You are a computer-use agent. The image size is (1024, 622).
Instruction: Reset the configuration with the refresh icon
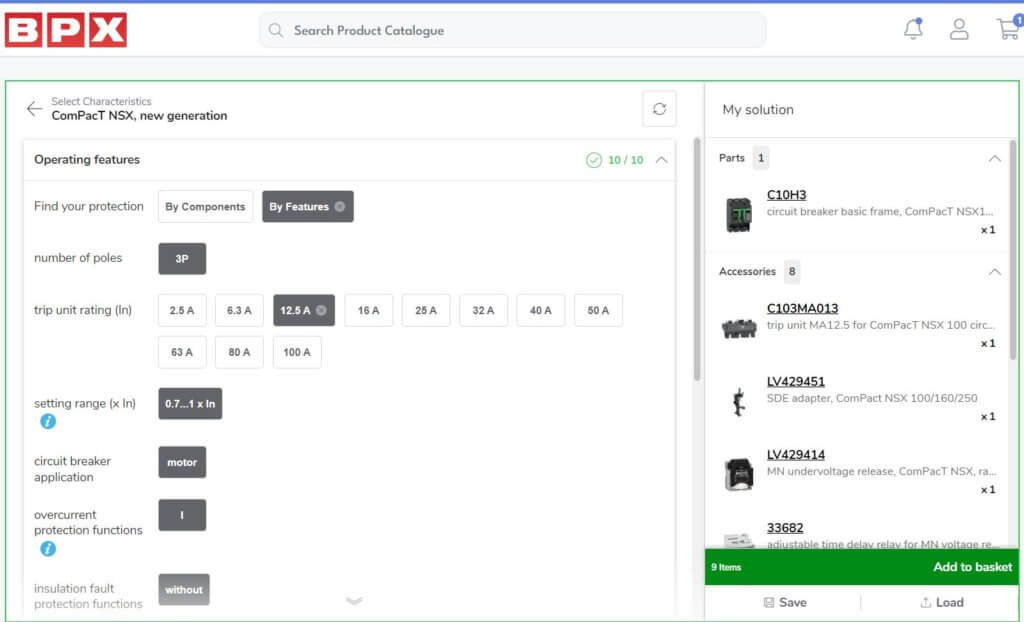[x=658, y=108]
